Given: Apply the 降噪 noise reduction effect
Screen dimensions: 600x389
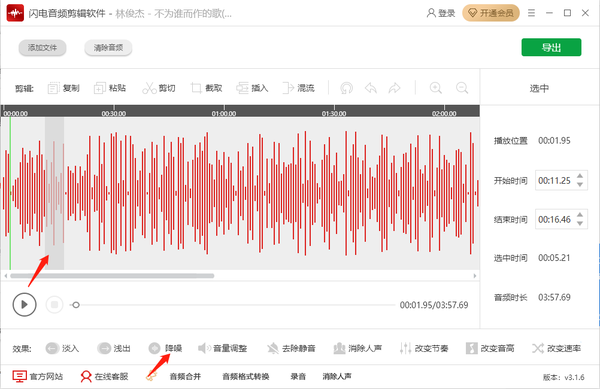Looking at the screenshot, I should point(165,348).
